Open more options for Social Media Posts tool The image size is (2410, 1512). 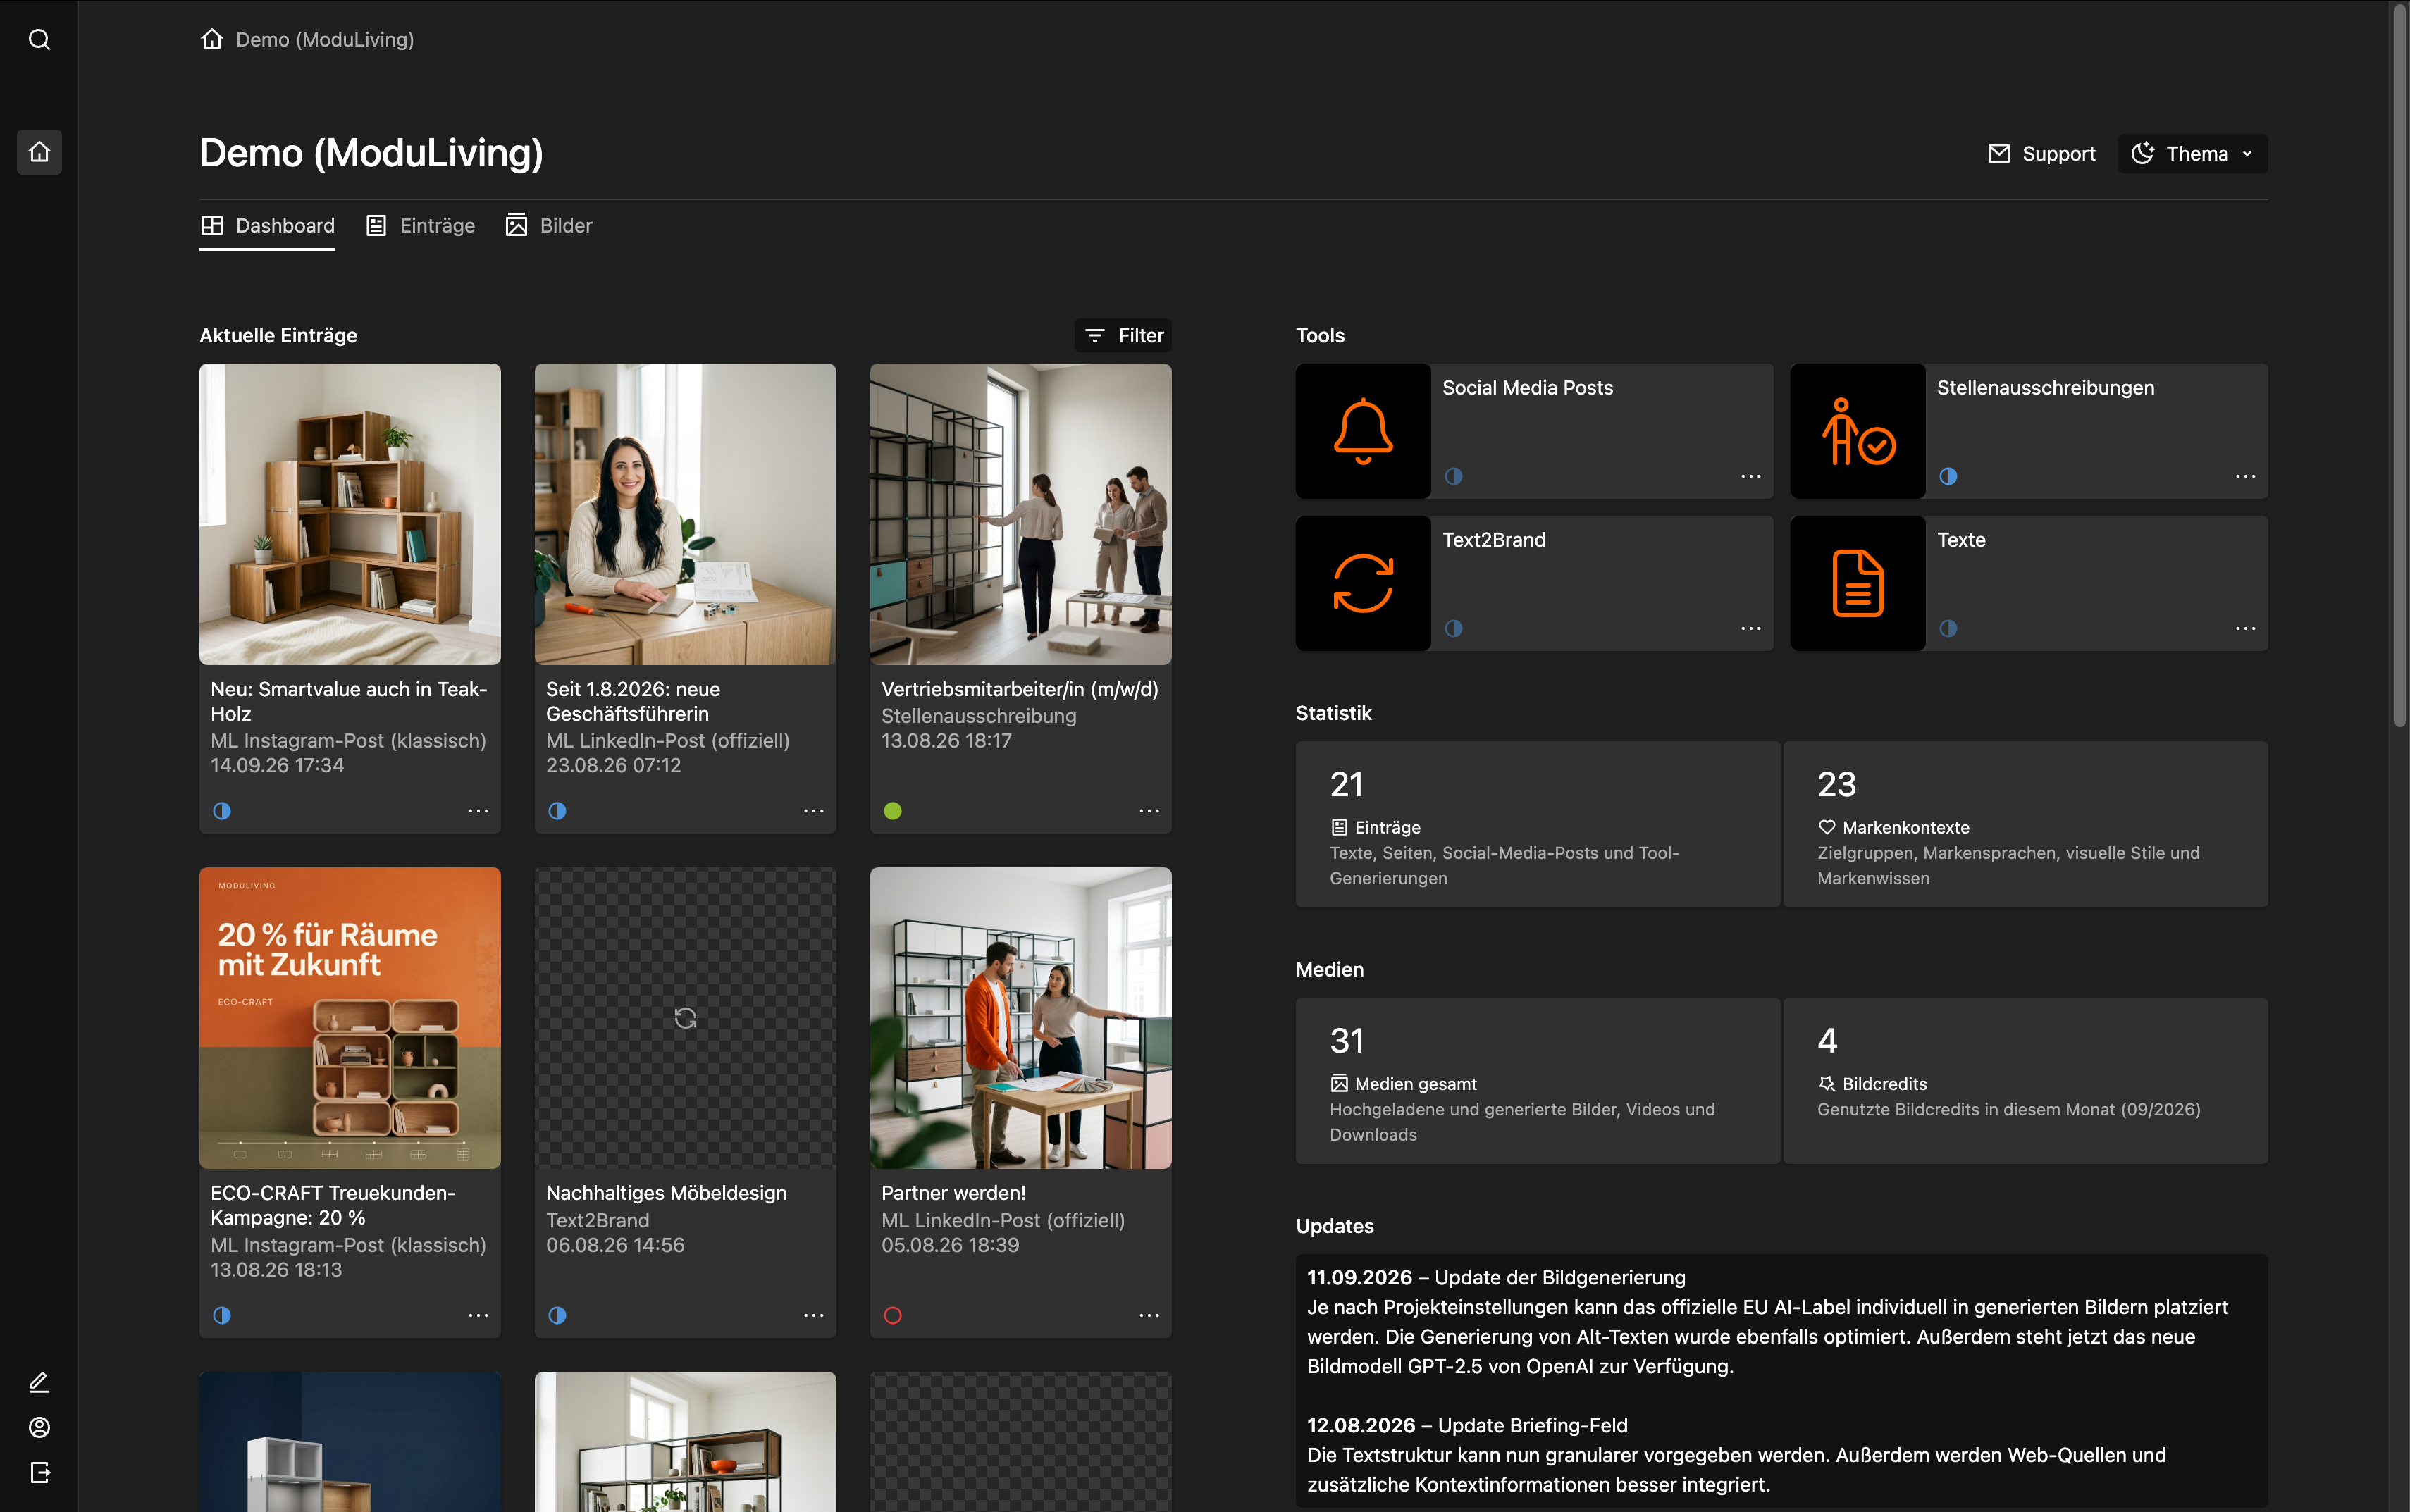coord(1751,476)
